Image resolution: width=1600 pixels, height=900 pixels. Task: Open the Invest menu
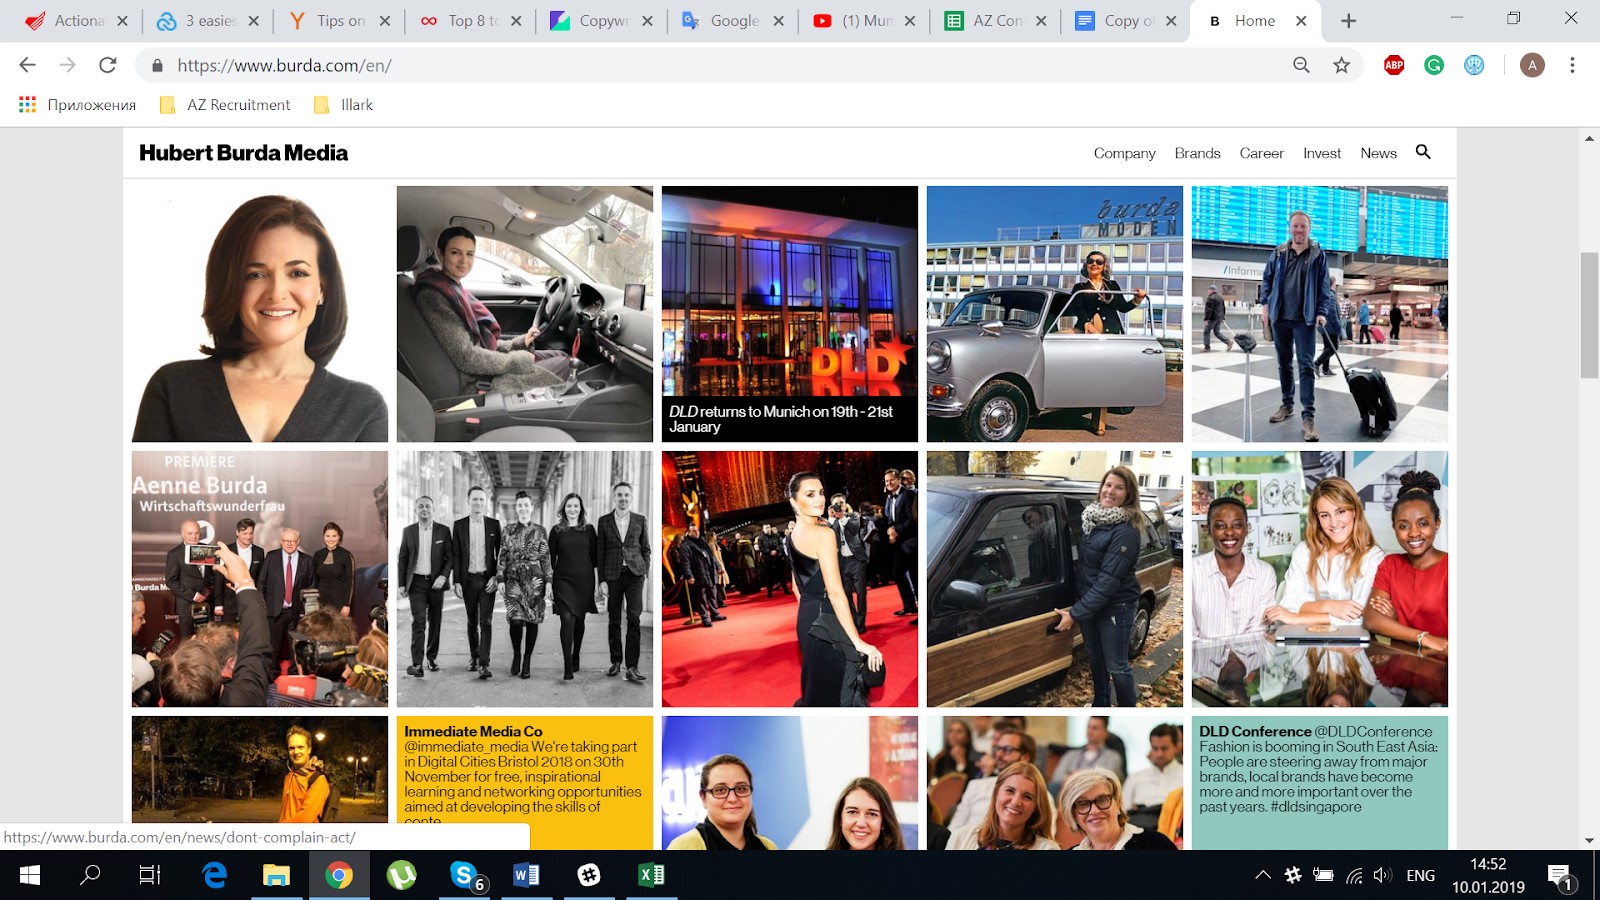1321,153
